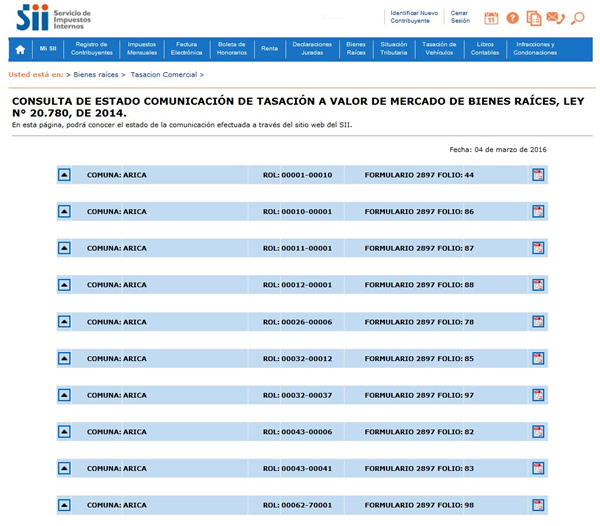This screenshot has height=526, width=600.
Task: Select Declaraciones Juradas in navigation bar
Action: (x=312, y=49)
